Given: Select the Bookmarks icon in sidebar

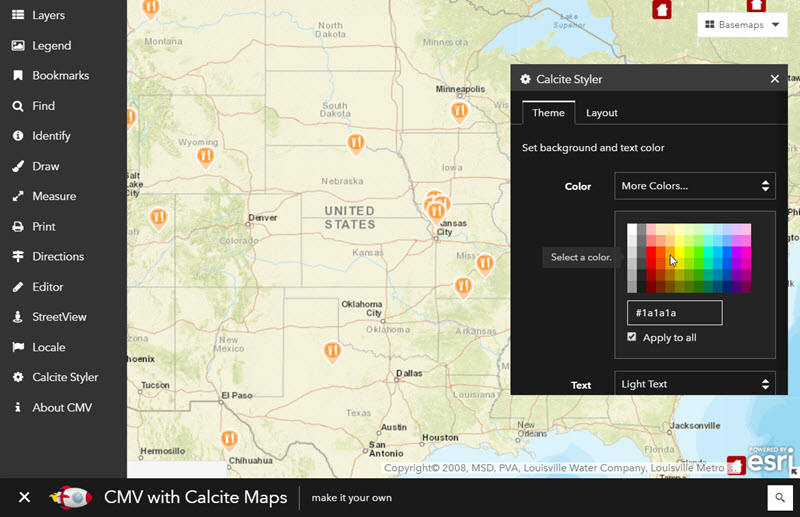Looking at the screenshot, I should pos(18,76).
